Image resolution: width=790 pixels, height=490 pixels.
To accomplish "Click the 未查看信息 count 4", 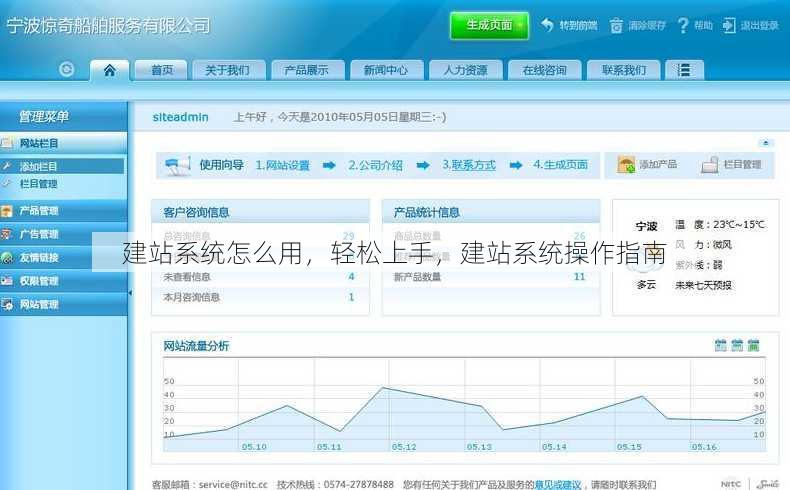I will tap(351, 276).
